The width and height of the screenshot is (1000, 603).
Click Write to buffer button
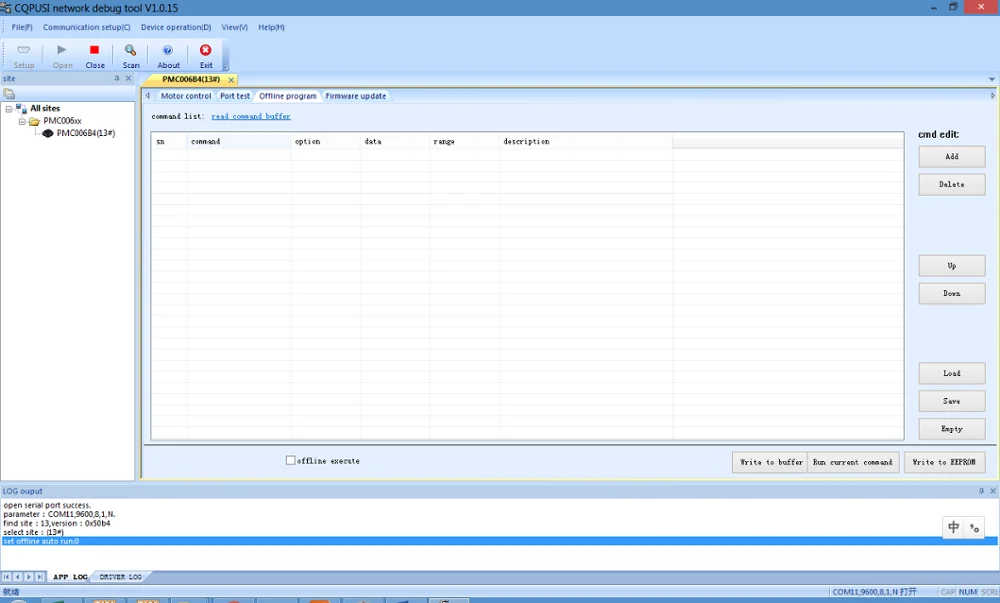[770, 462]
